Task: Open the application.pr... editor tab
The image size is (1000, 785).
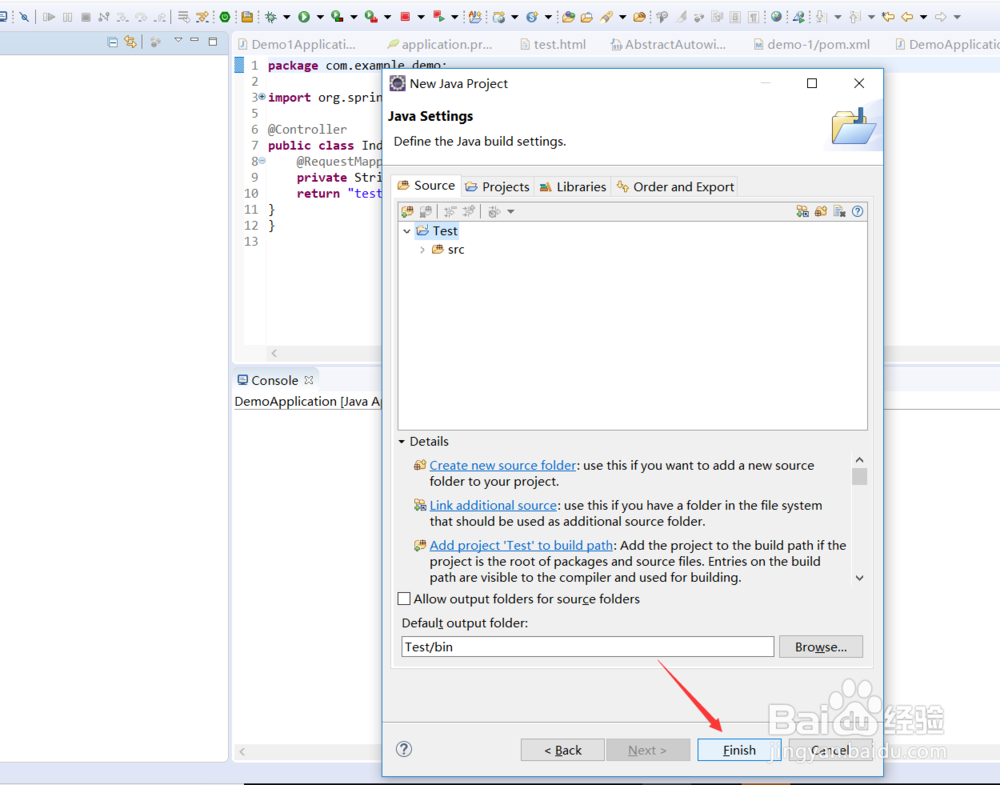Action: click(440, 45)
